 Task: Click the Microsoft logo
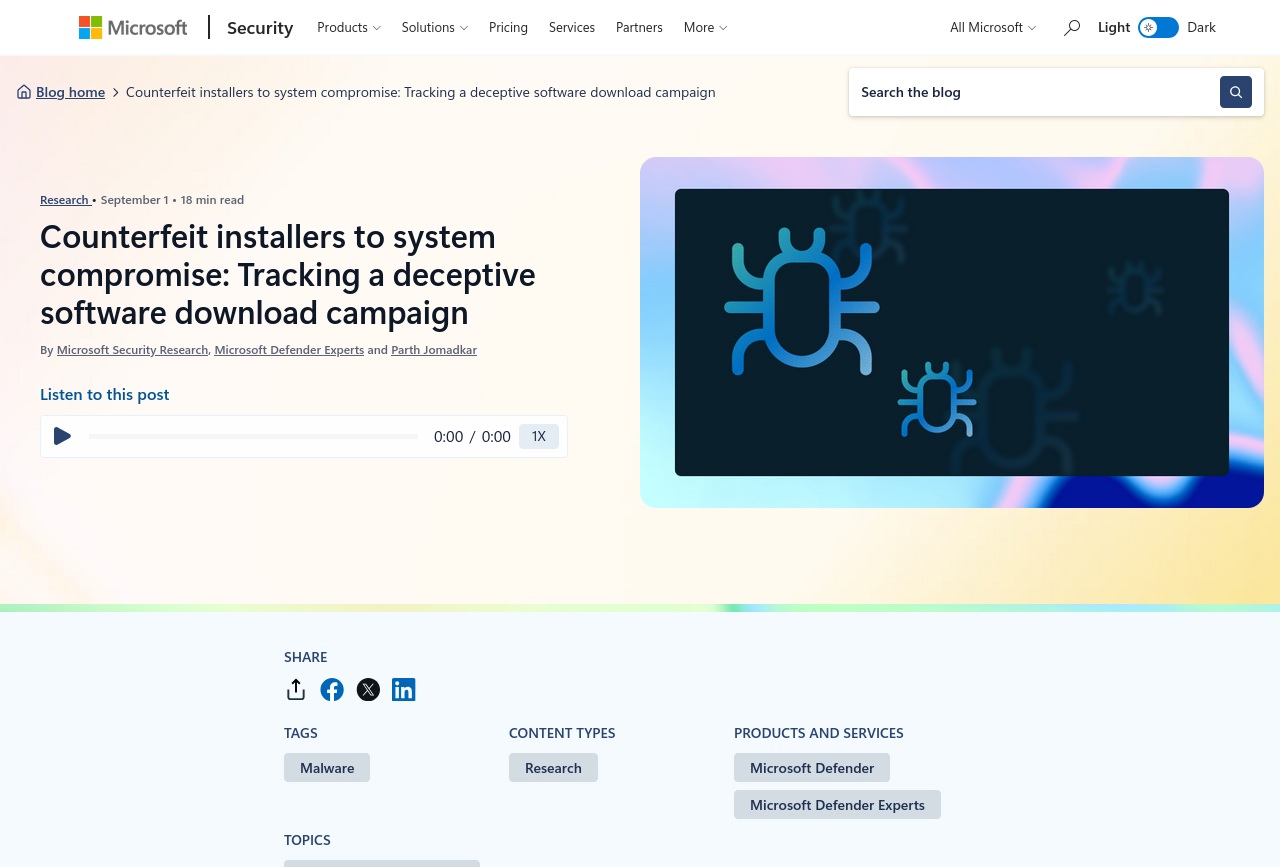pyautogui.click(x=133, y=27)
